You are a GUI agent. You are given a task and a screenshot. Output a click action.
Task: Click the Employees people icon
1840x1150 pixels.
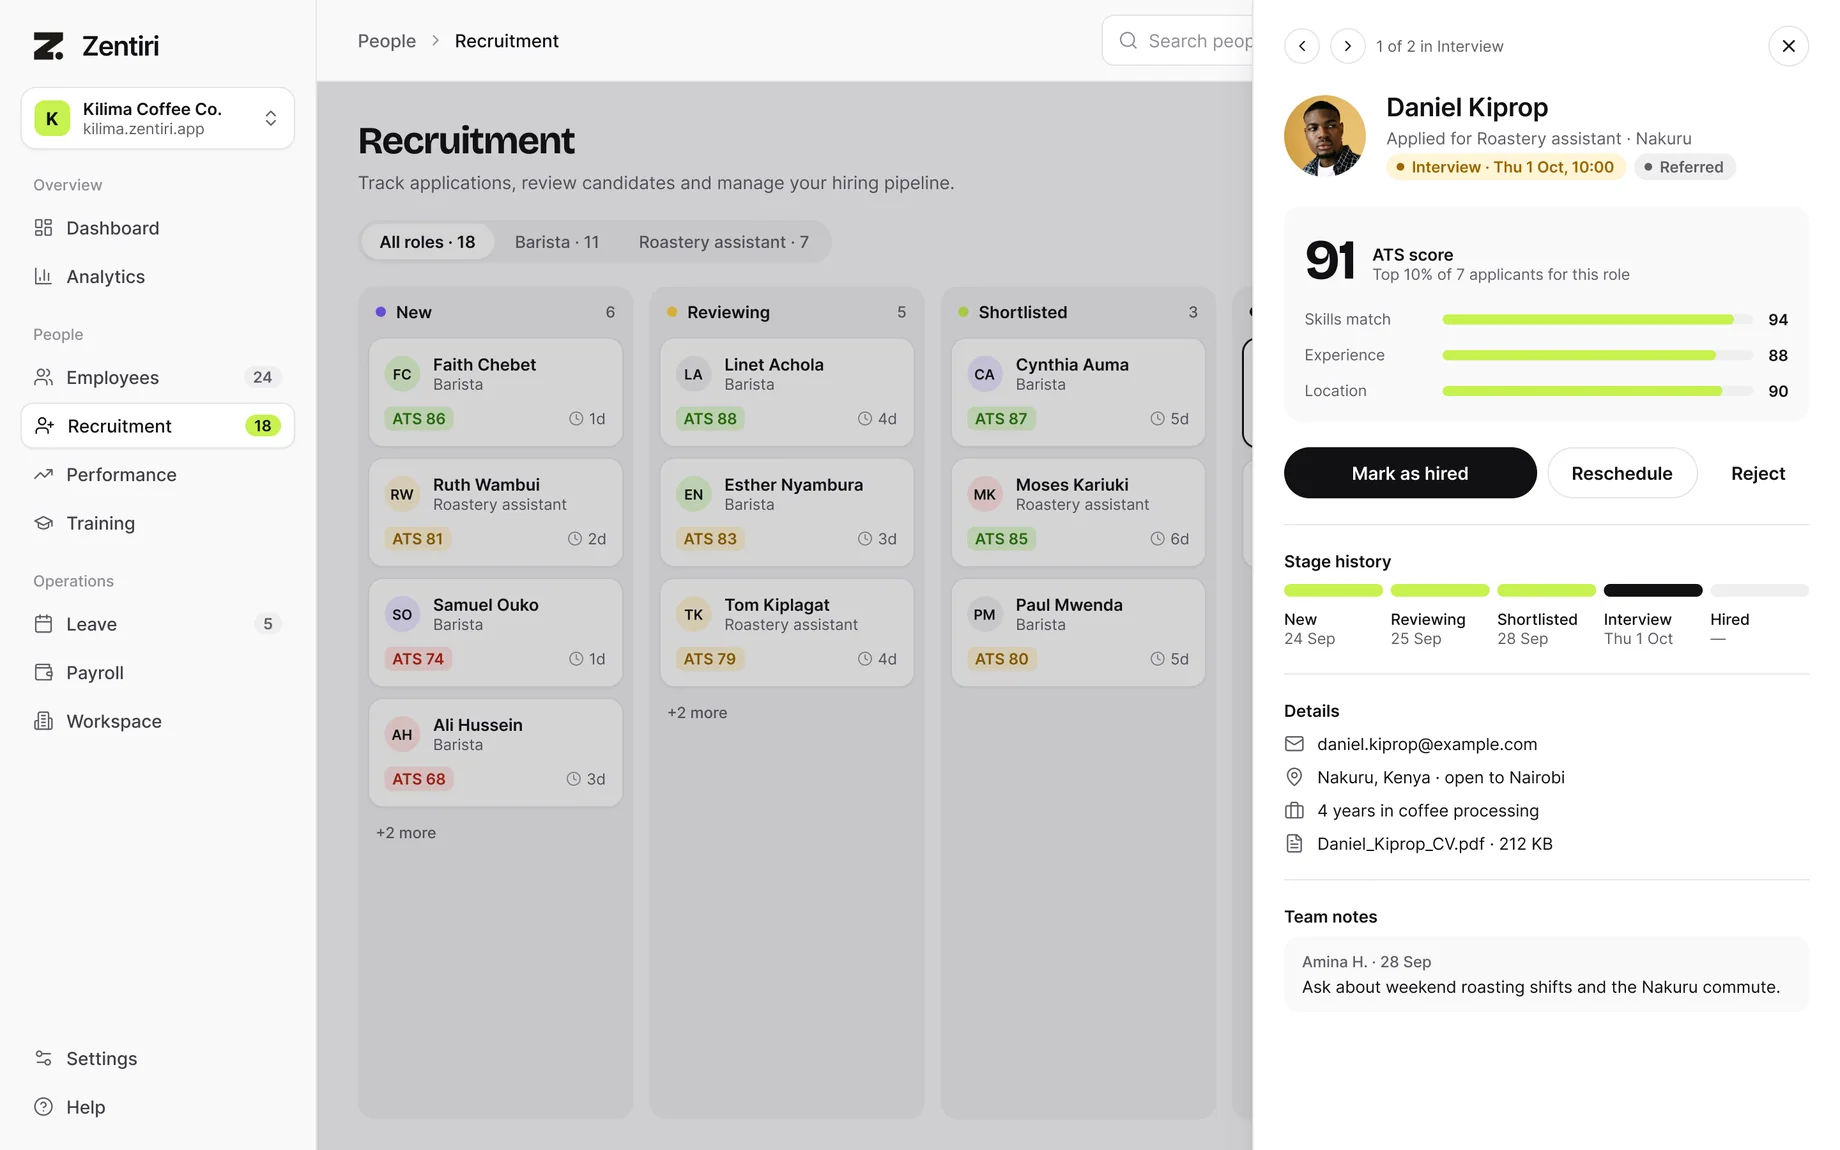pos(43,377)
